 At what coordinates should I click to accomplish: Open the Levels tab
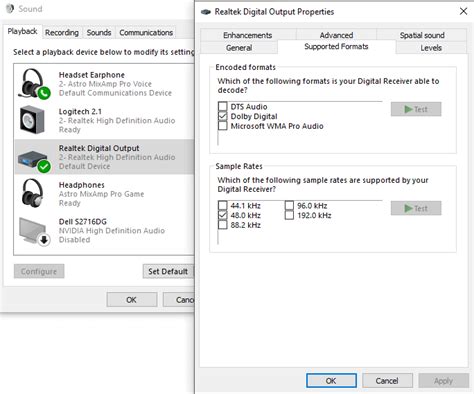431,48
